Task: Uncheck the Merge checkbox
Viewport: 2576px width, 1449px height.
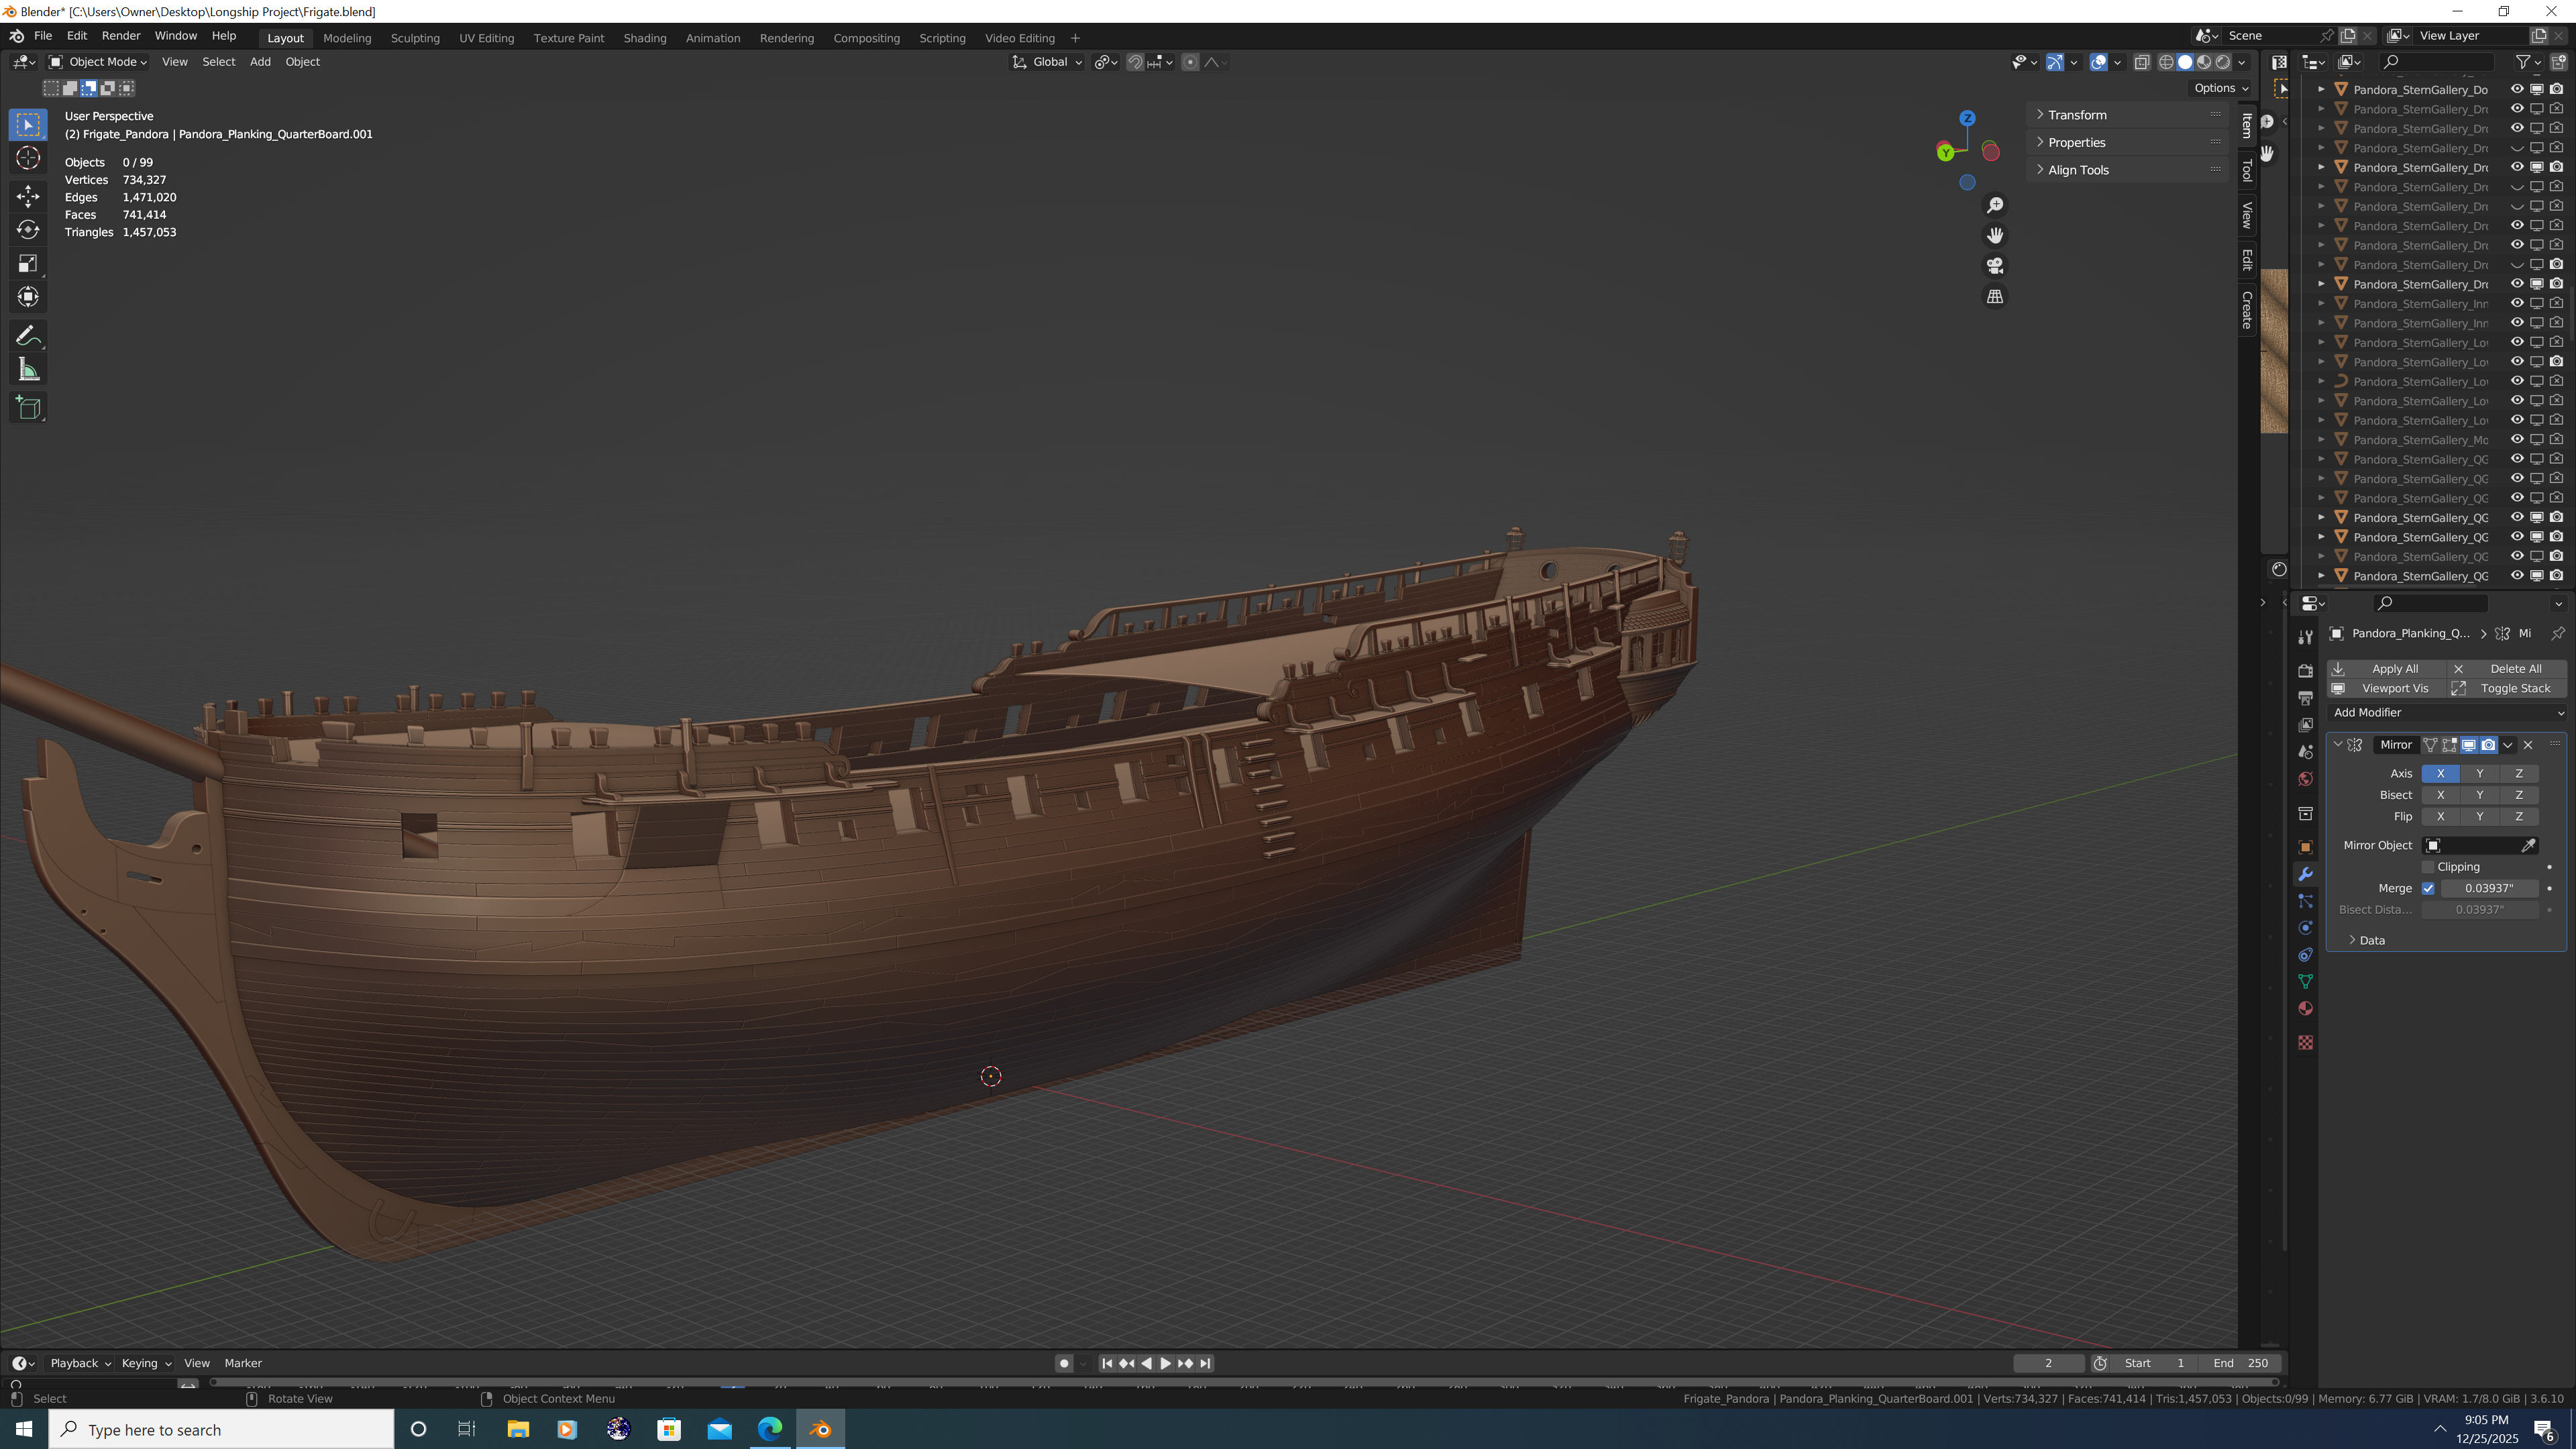Action: pos(2428,888)
